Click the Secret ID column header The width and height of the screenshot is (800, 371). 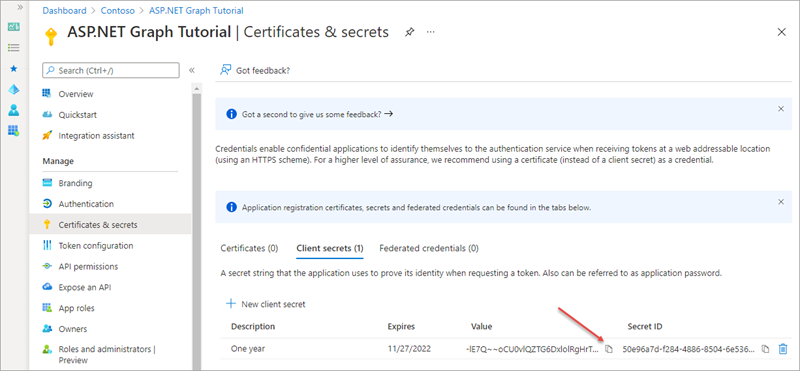(645, 327)
